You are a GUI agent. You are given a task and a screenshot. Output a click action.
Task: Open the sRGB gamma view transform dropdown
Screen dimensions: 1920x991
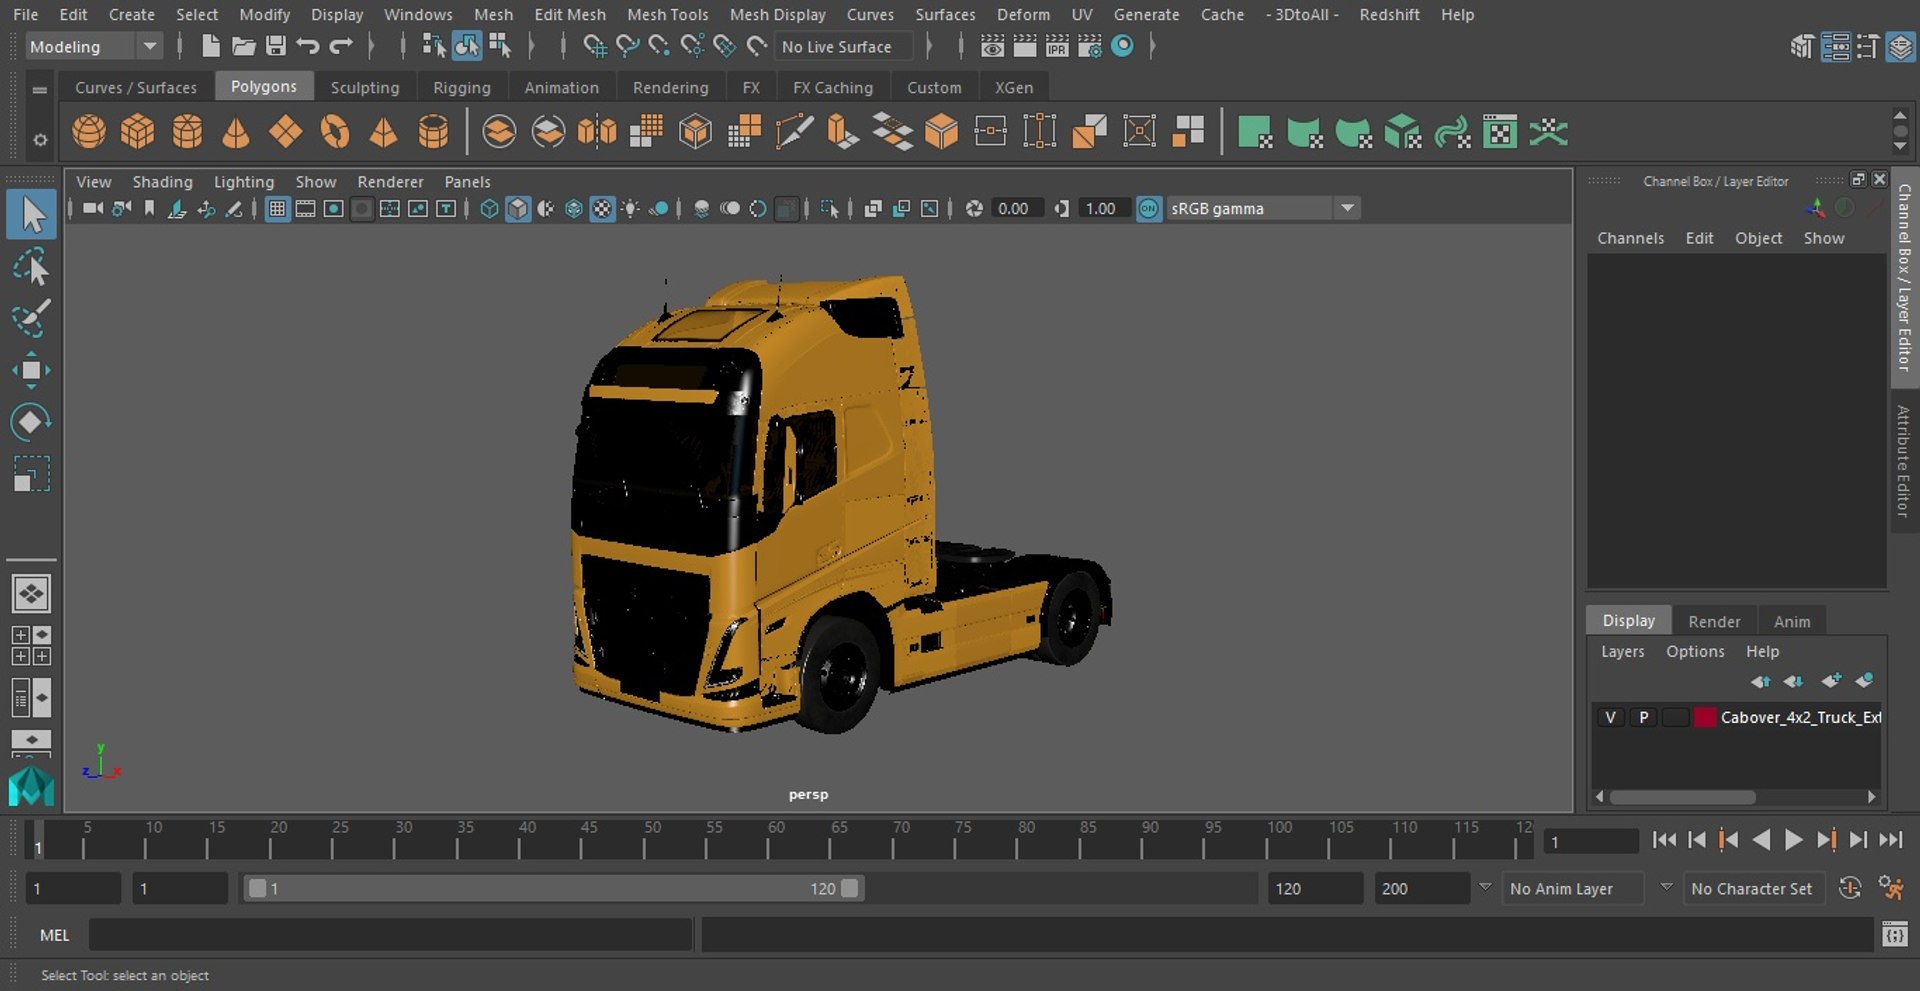pyautogui.click(x=1263, y=208)
